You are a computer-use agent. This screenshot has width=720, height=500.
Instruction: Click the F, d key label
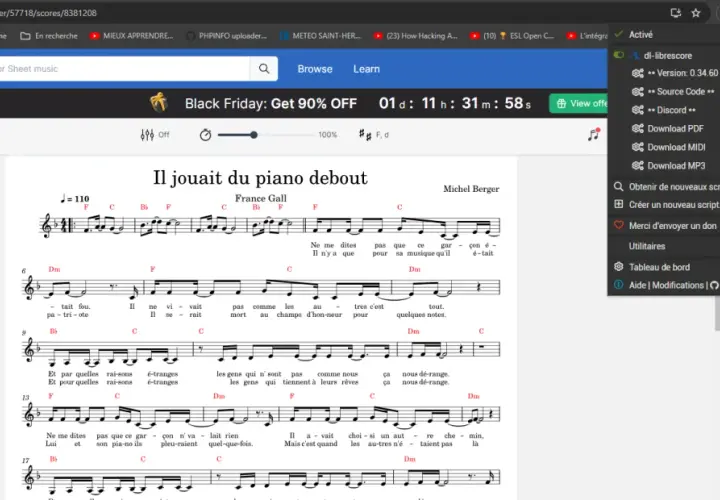pyautogui.click(x=382, y=135)
